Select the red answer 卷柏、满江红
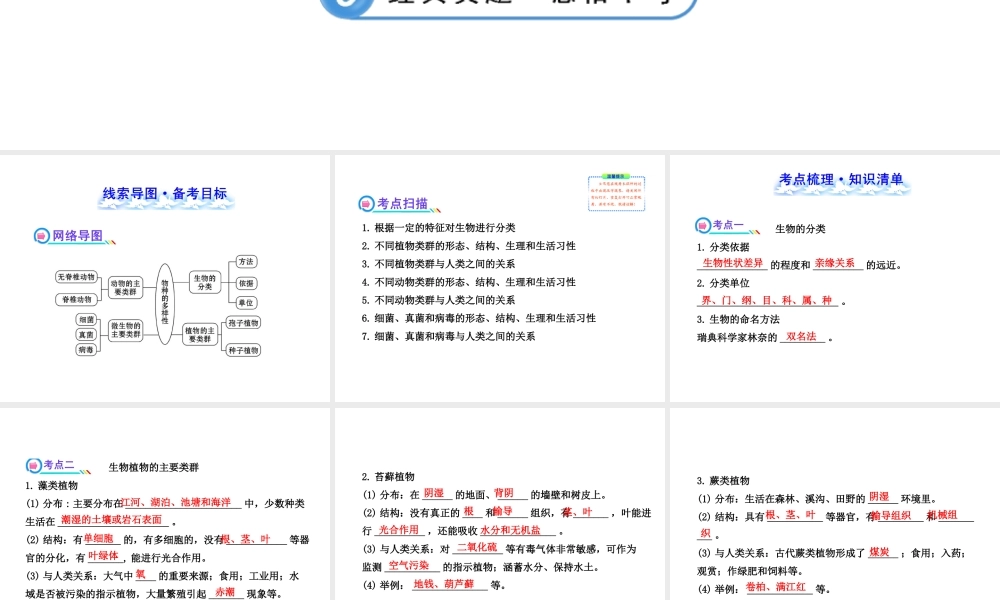The width and height of the screenshot is (1000, 600). (776, 587)
